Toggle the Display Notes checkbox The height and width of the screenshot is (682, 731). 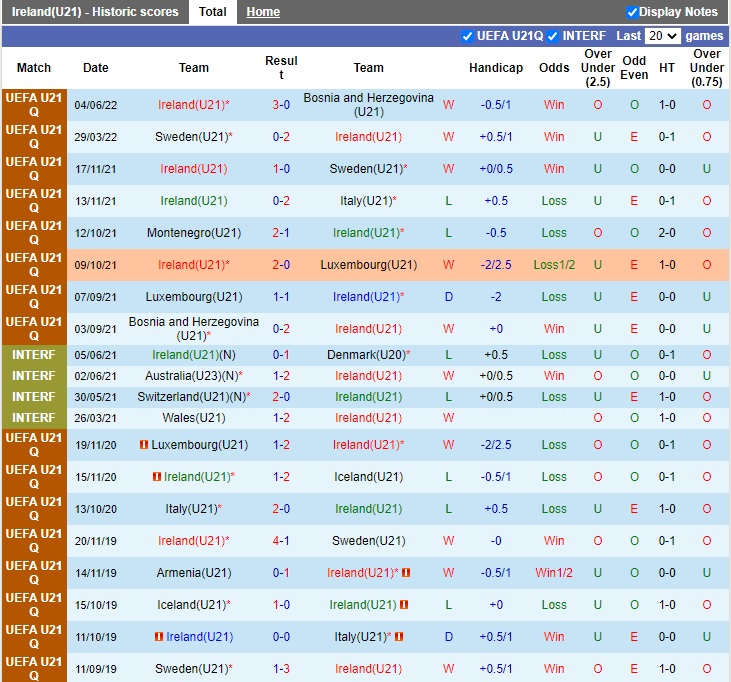[632, 12]
